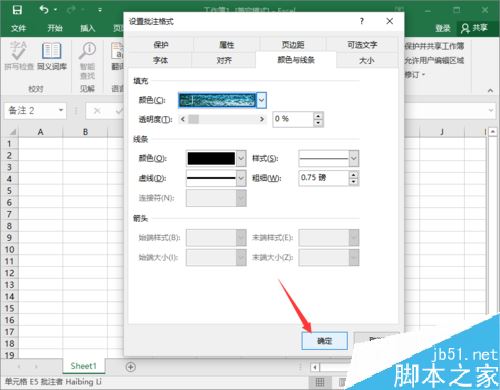Open the Name Box dropdown arrow

click(61, 110)
